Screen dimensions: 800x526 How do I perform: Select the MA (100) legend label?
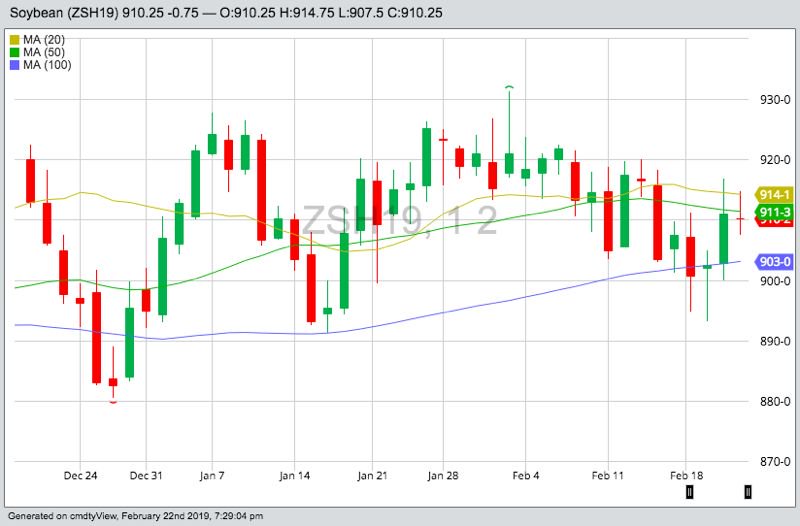pos(47,65)
